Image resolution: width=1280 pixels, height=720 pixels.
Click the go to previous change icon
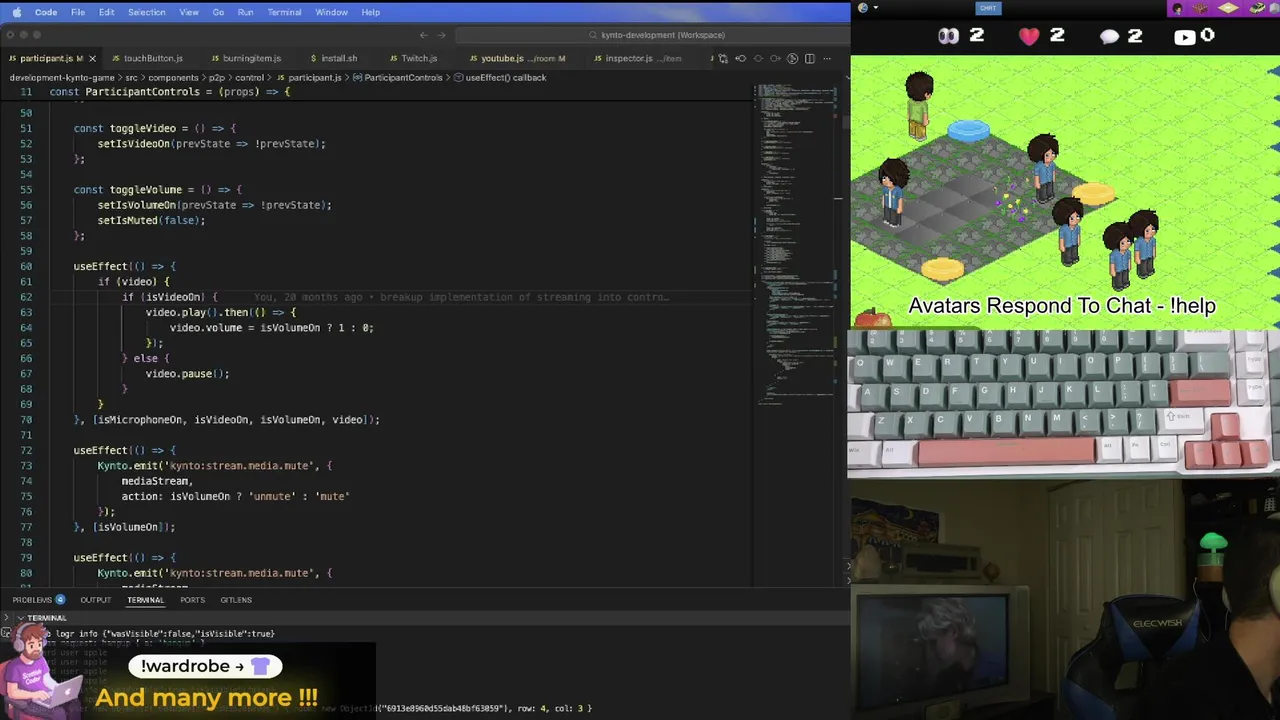point(741,58)
